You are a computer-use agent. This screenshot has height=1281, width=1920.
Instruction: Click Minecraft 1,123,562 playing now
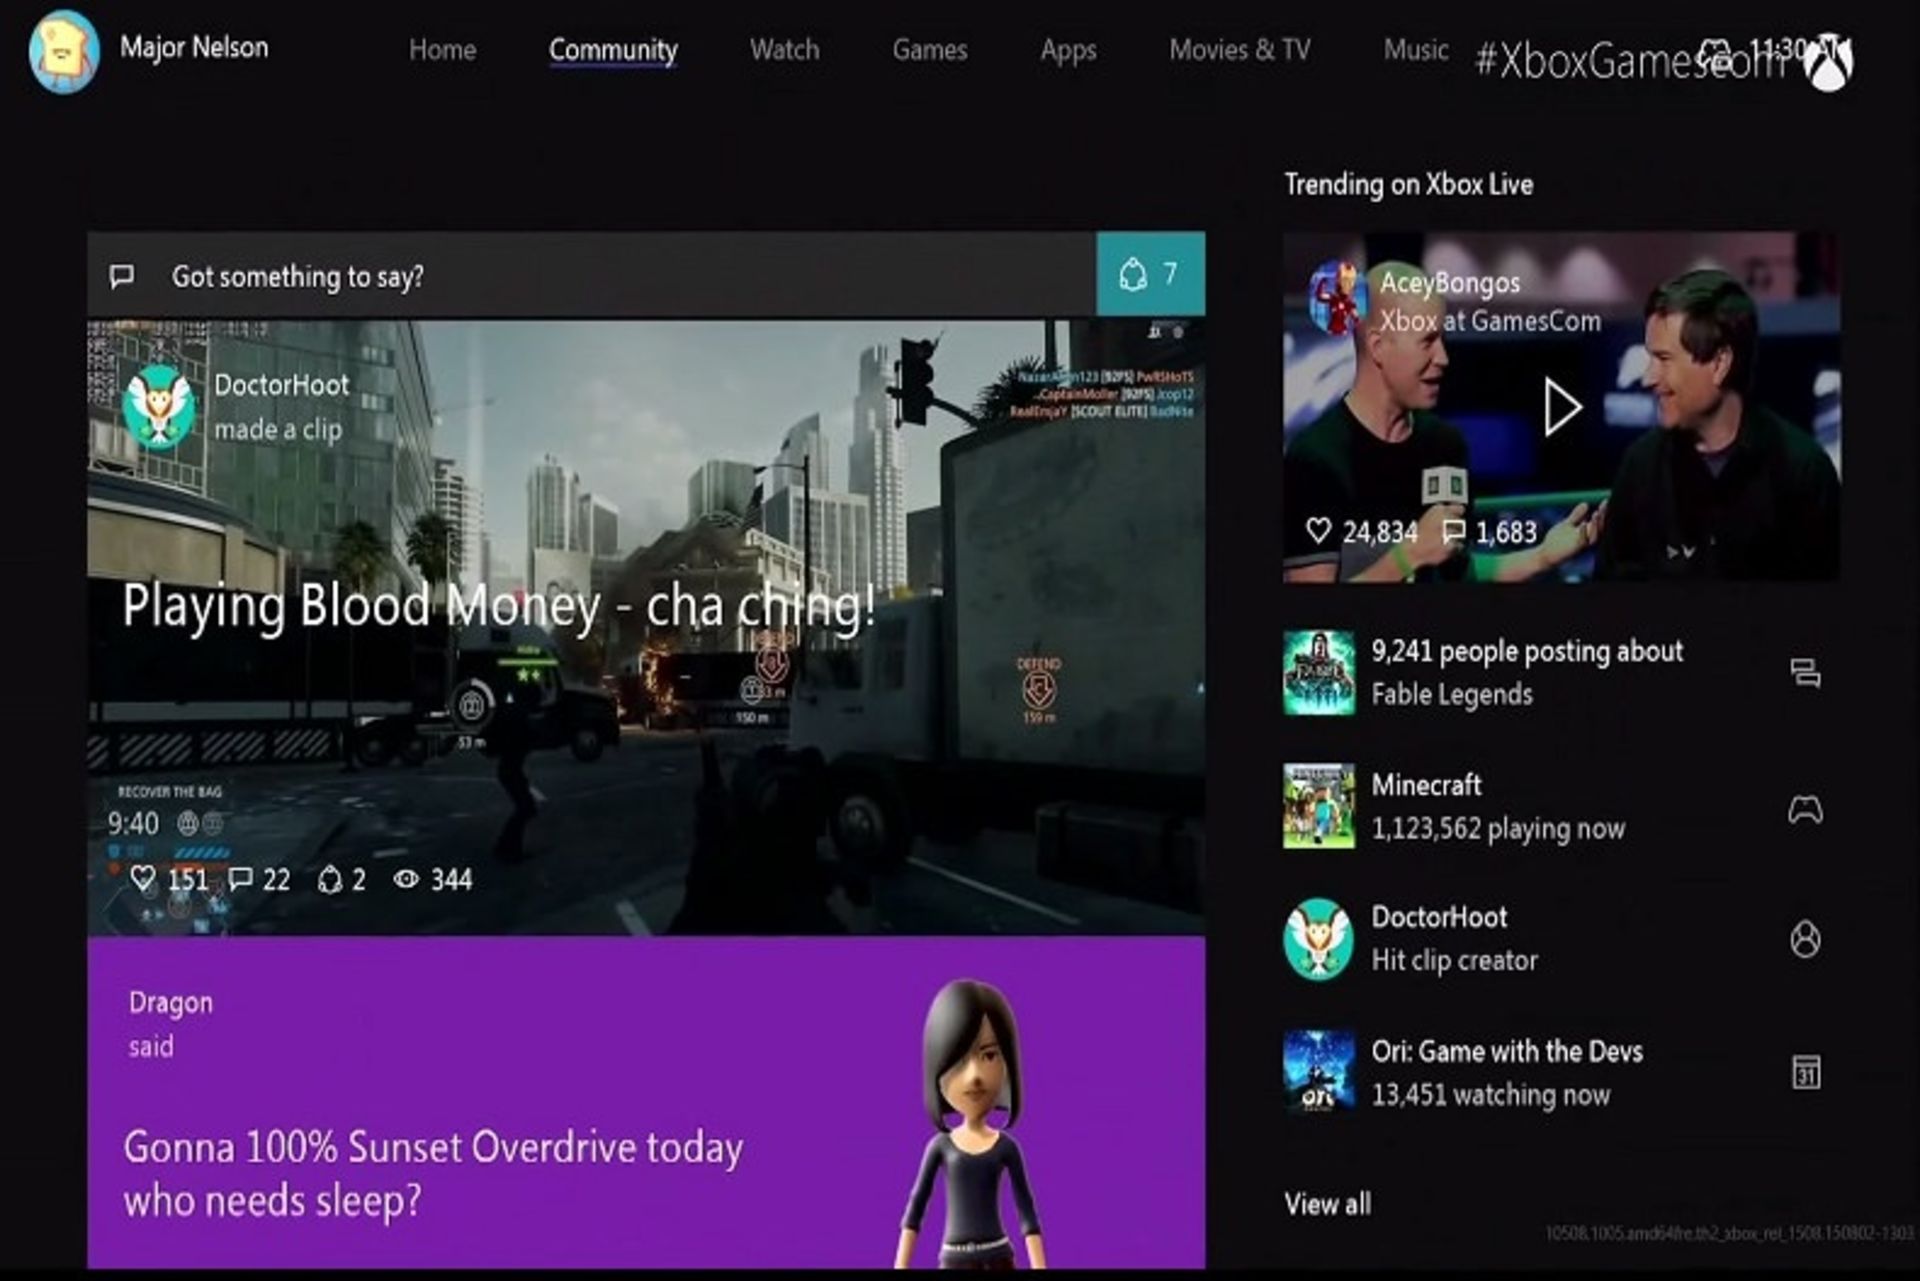click(x=1497, y=807)
